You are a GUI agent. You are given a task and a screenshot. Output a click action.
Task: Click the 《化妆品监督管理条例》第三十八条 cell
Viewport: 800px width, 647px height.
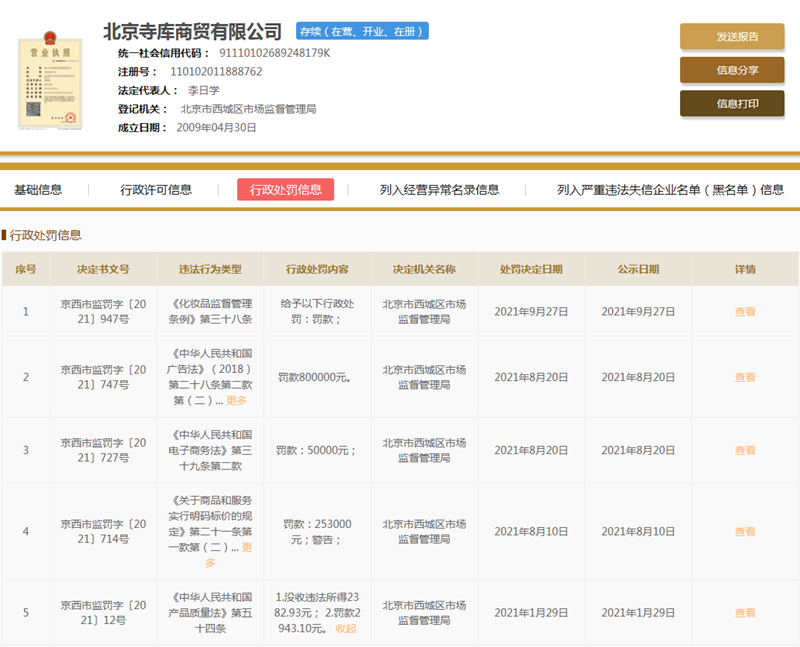tap(210, 312)
